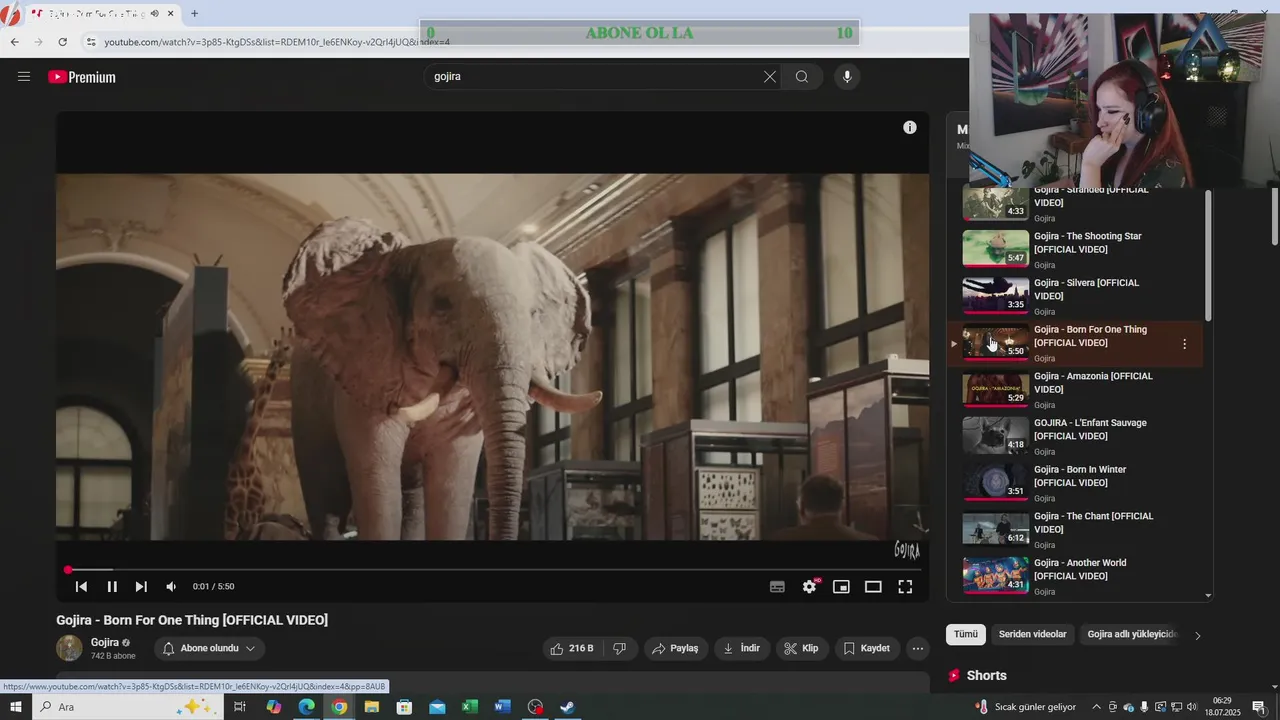Open Microsoft Edge from taskbar
1280x720 pixels.
click(306, 707)
